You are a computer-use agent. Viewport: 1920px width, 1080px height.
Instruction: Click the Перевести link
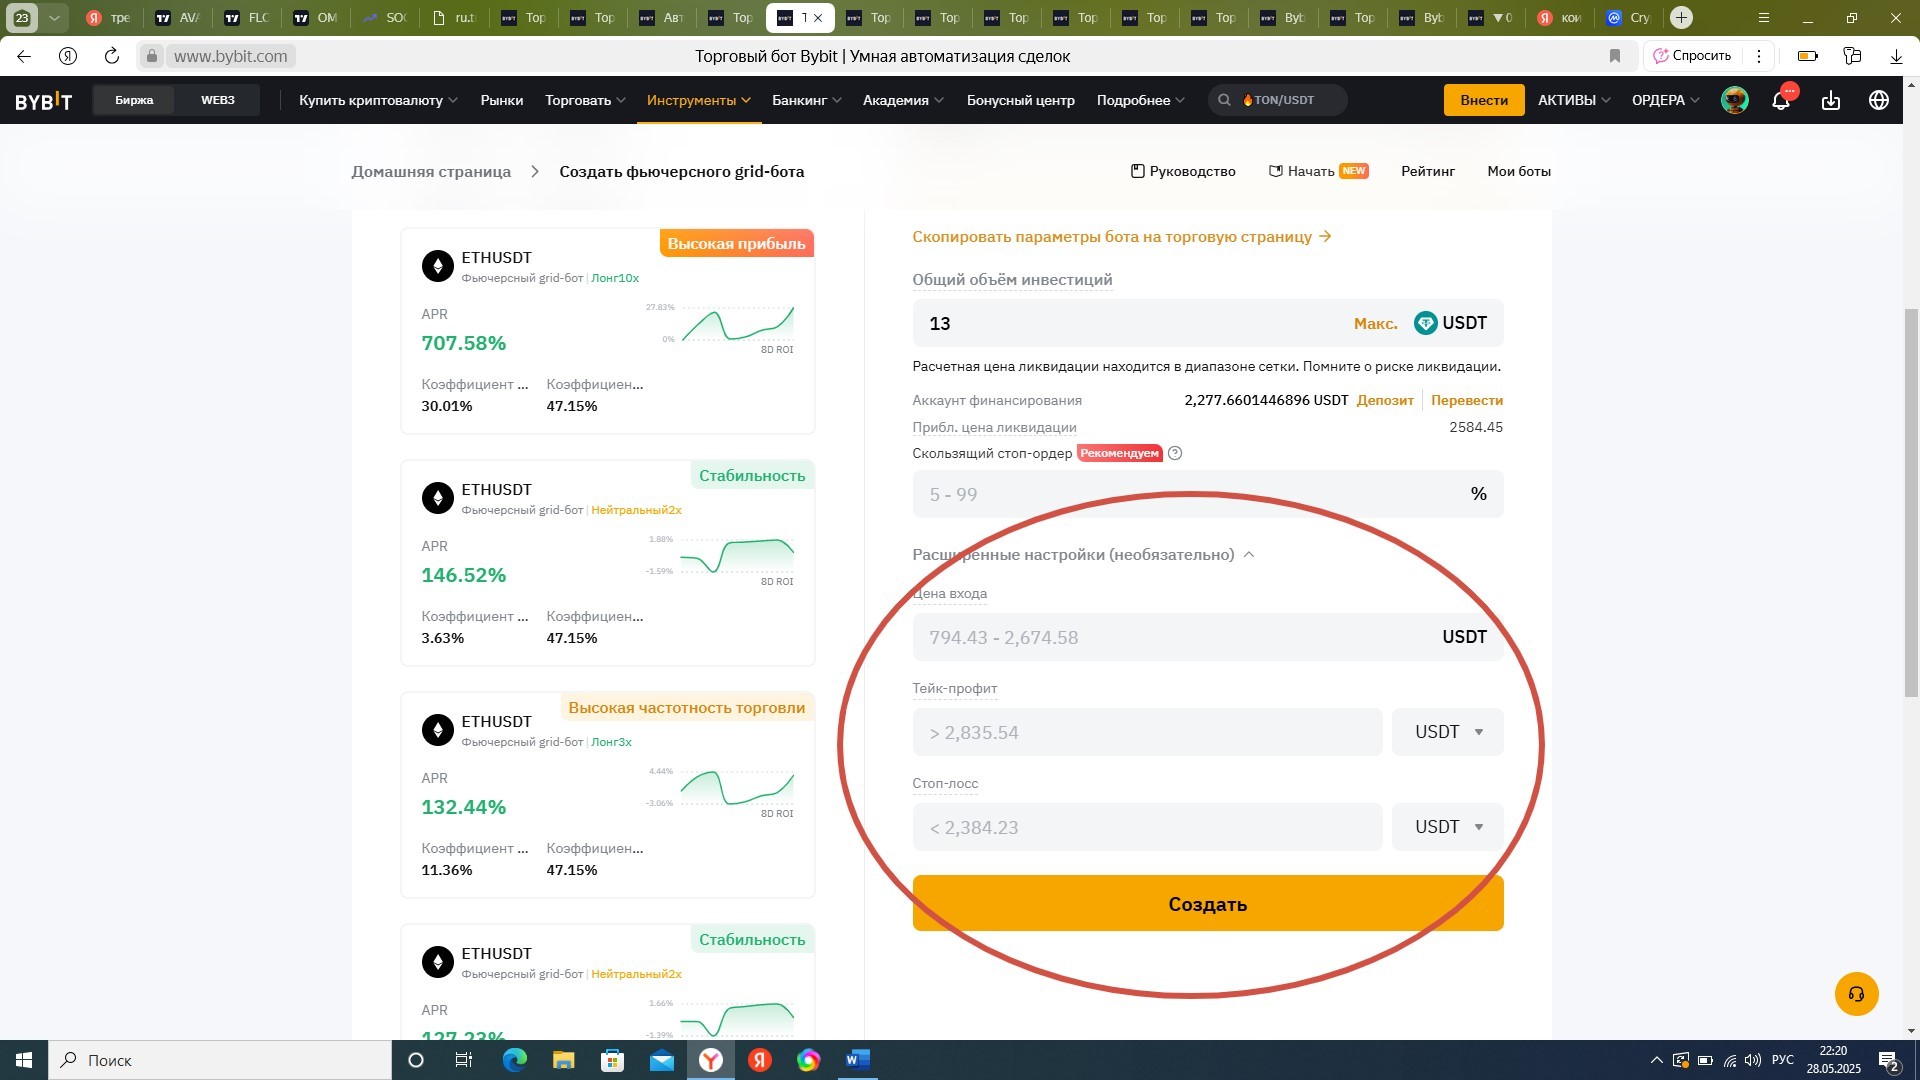coord(1466,400)
